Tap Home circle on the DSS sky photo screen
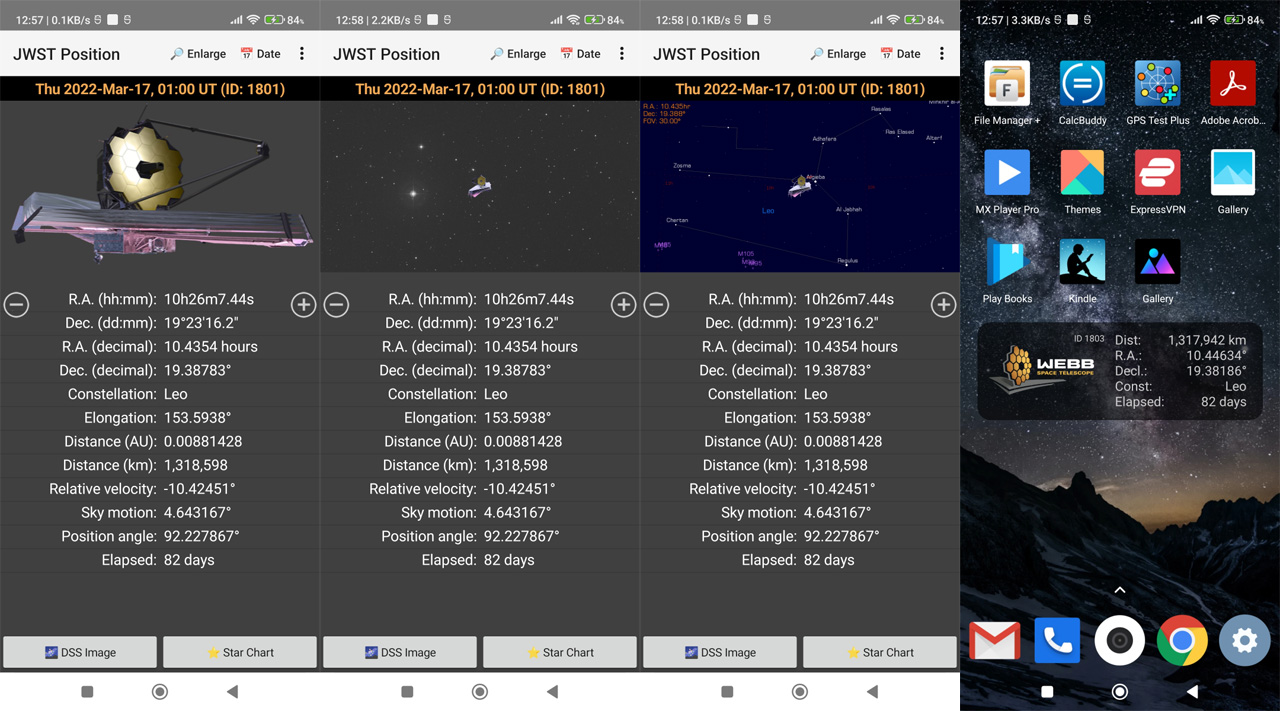 coord(480,691)
